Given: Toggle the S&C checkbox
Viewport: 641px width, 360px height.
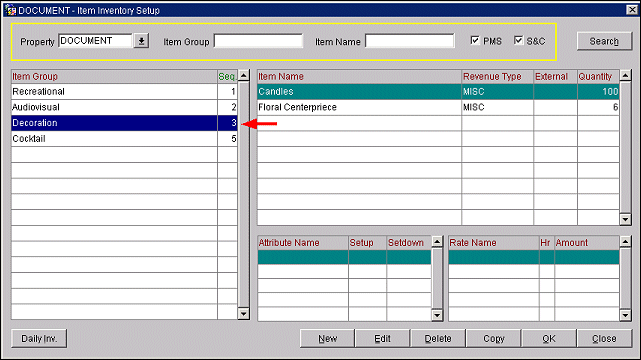Looking at the screenshot, I should (518, 40).
